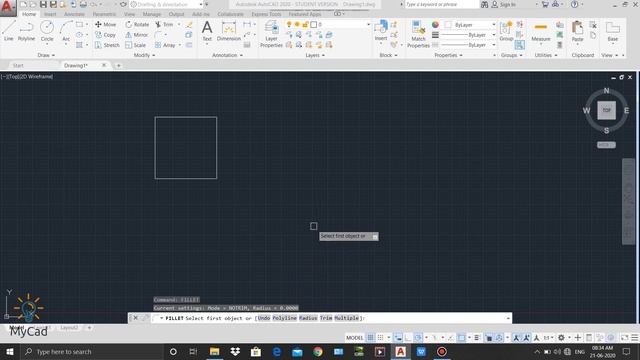Select the Text annotation tool
This screenshot has width=640, height=360.
[x=207, y=31]
